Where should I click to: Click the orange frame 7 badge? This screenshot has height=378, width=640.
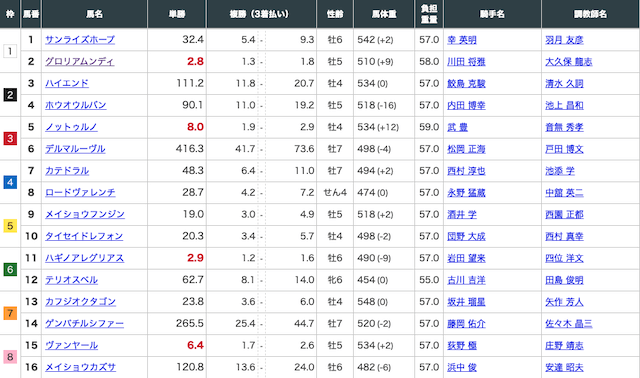[10, 313]
